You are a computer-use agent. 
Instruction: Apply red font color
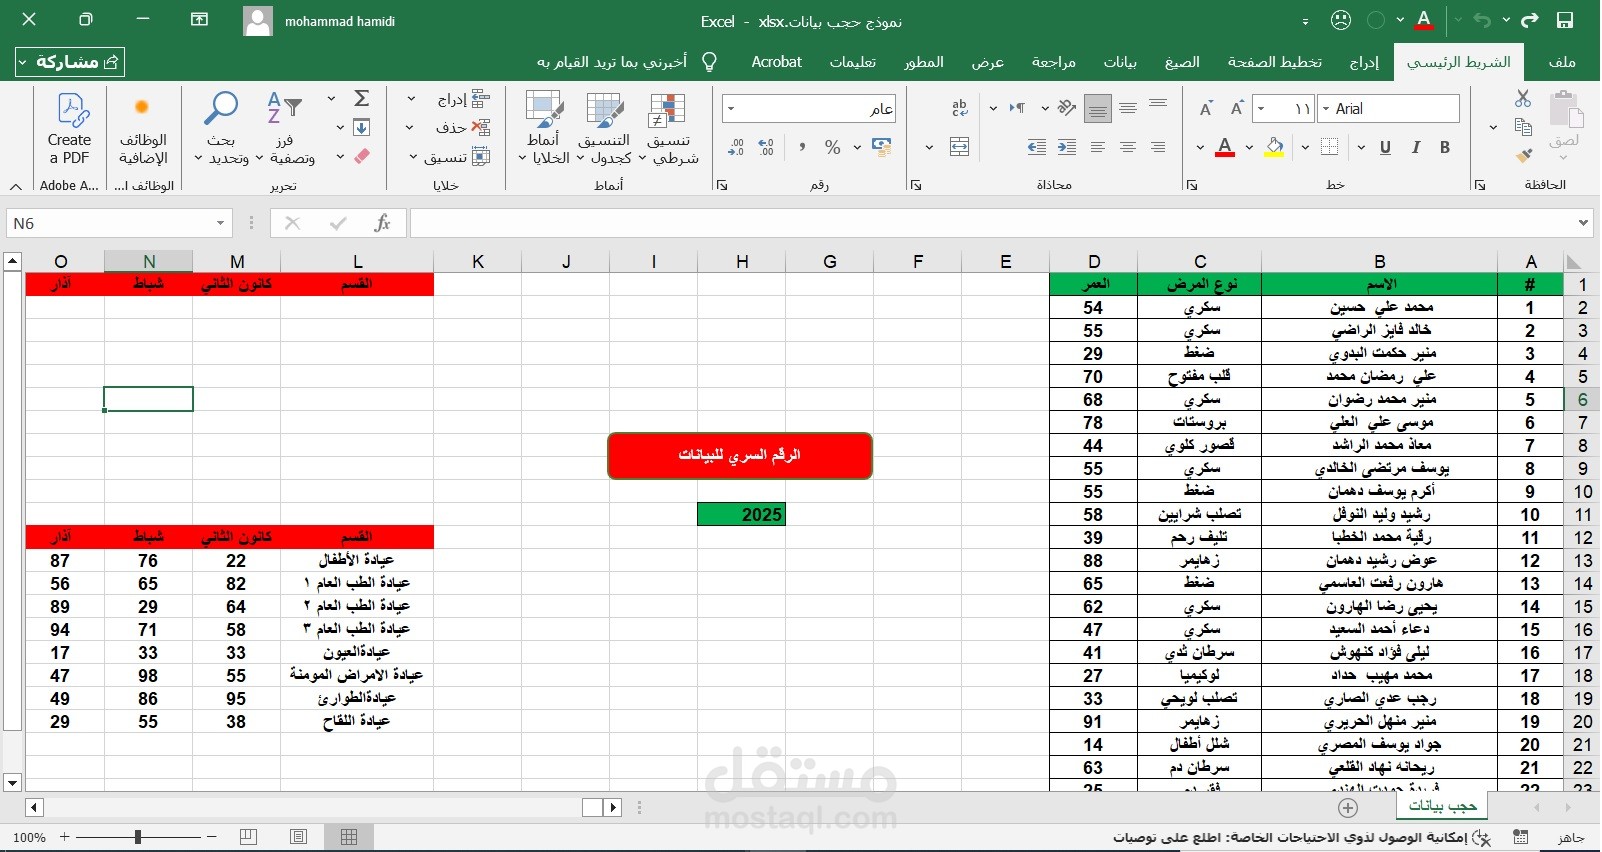1225,147
